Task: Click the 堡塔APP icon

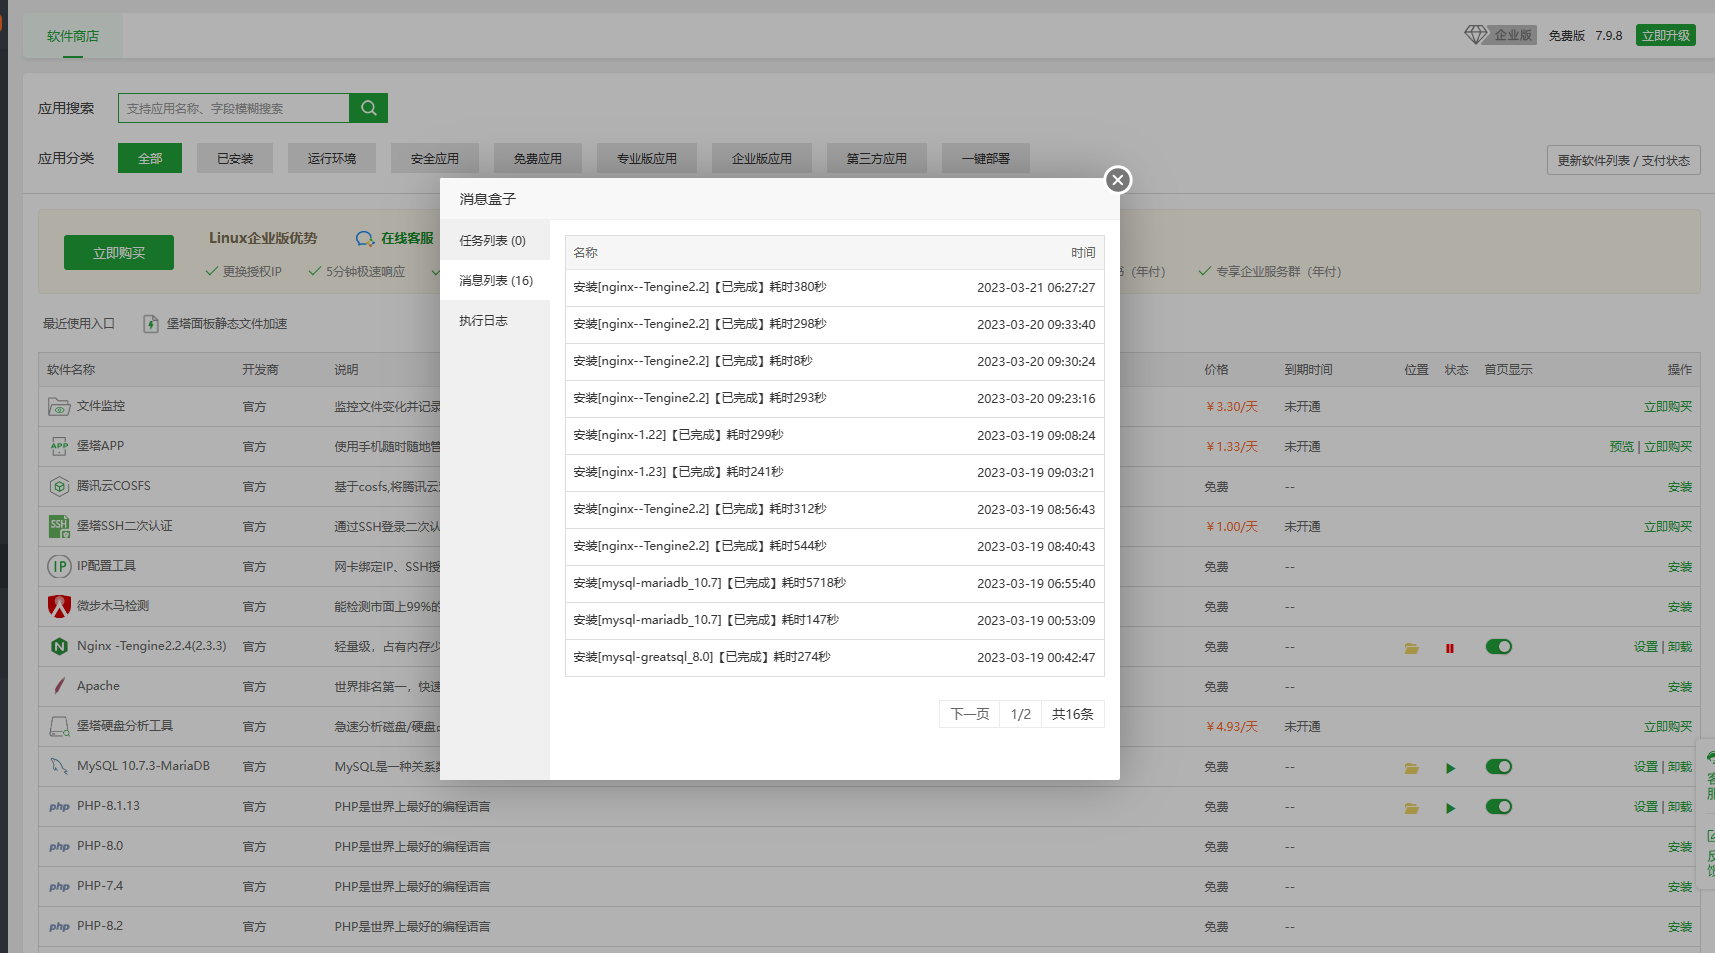Action: pyautogui.click(x=59, y=447)
